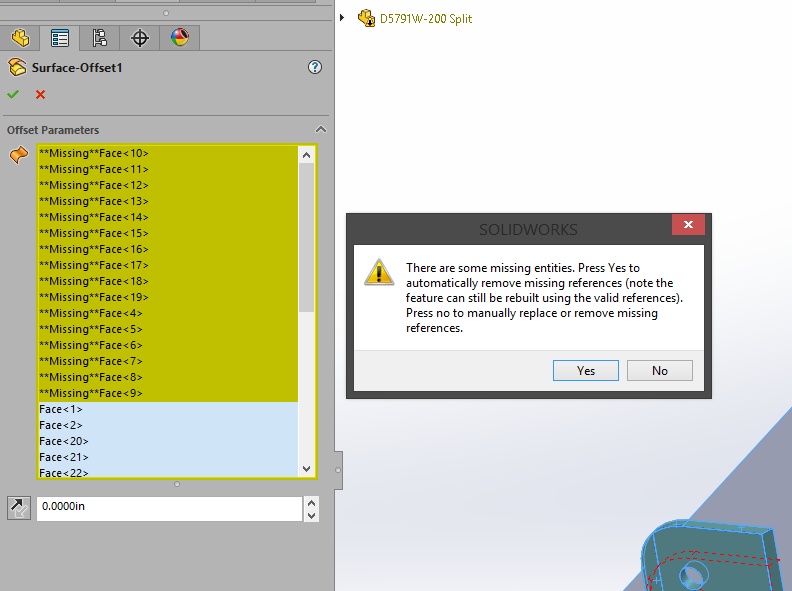Select **Missing**Face<13> entry
This screenshot has width=792, height=591.
[x=168, y=201]
